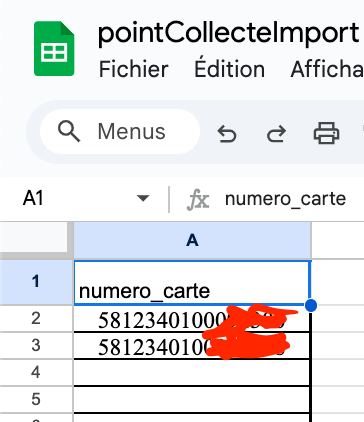Click the select-all corner box
This screenshot has height=422, width=364.
tap(35, 239)
